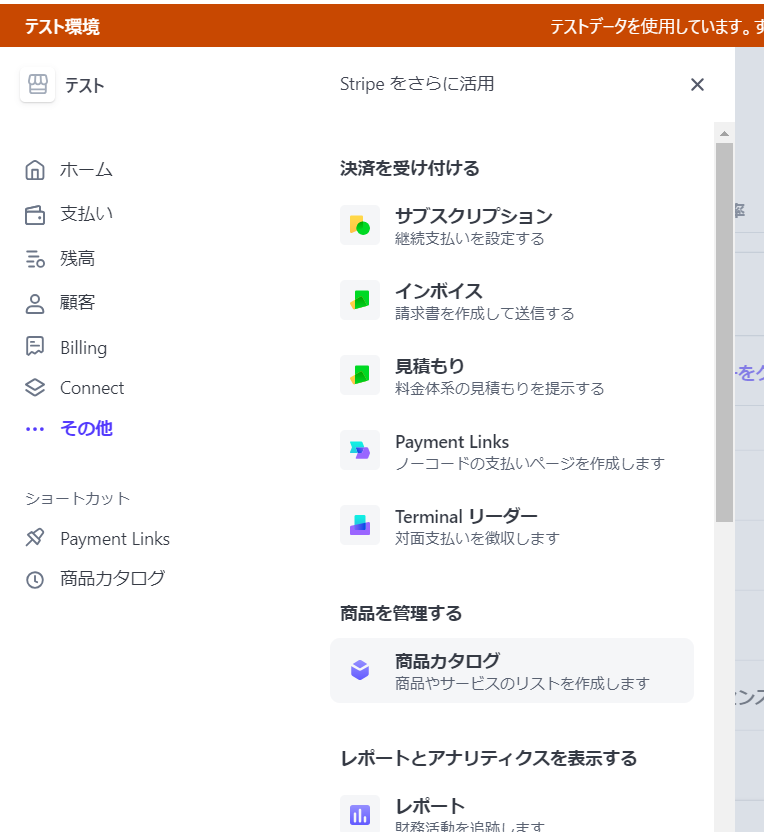Click the clock icon beside 商品カタログ shortcut
The height and width of the screenshot is (832, 764).
(x=35, y=580)
